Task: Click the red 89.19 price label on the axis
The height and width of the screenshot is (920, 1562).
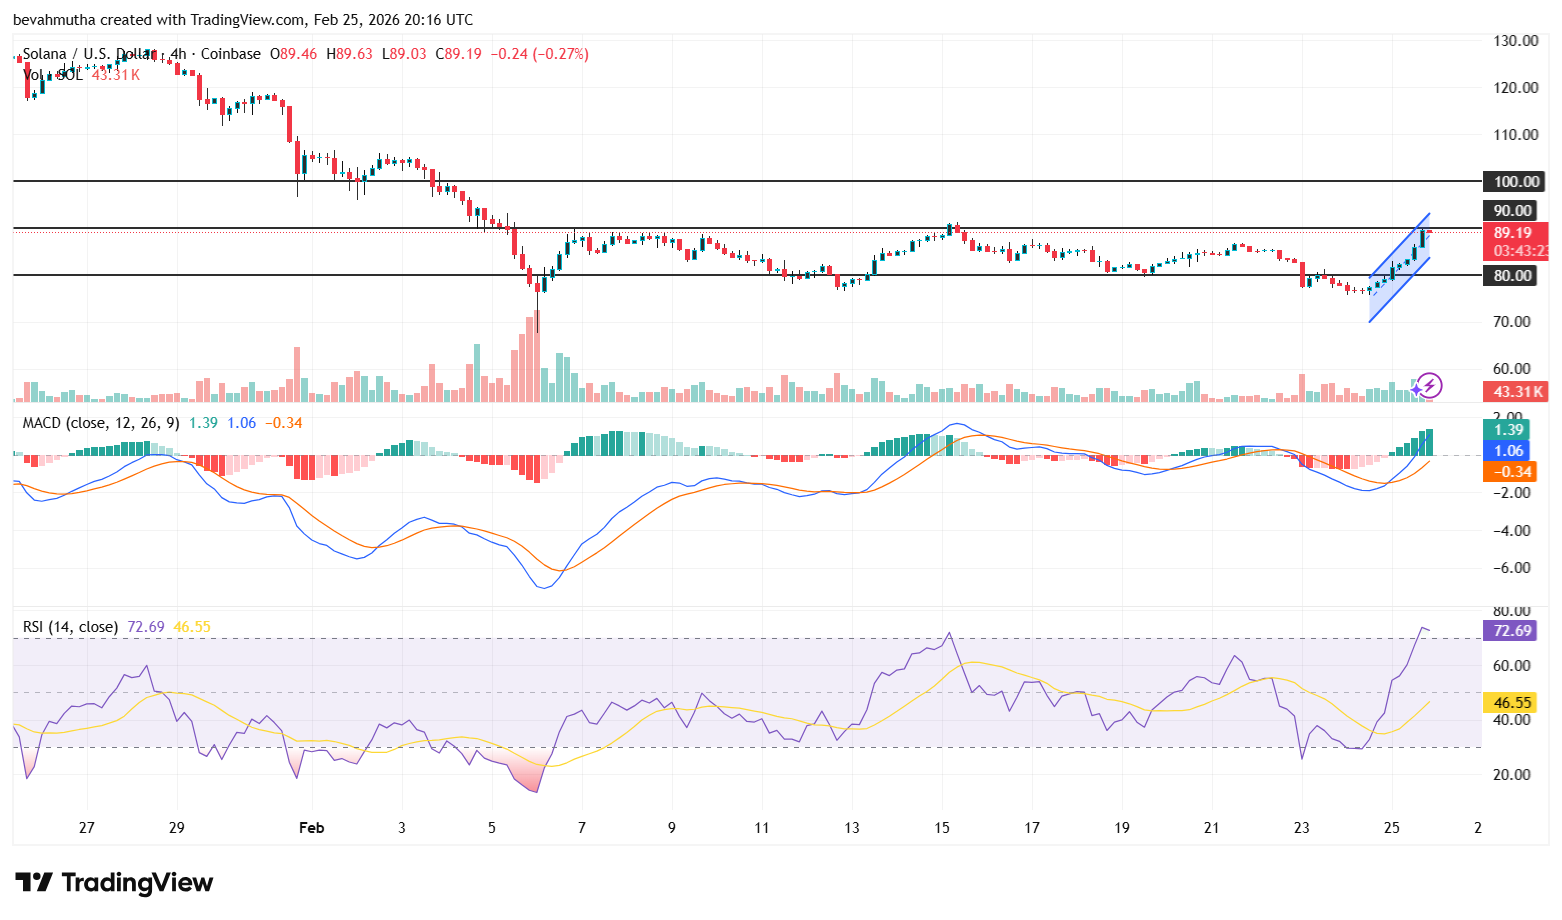Action: click(1513, 233)
